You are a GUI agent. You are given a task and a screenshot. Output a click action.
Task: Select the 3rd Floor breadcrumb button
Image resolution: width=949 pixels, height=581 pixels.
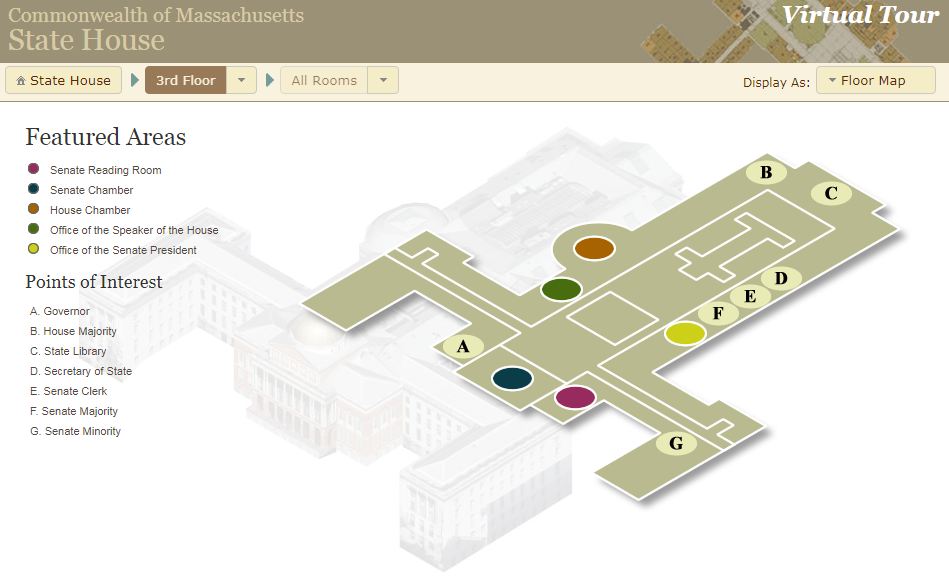[186, 80]
